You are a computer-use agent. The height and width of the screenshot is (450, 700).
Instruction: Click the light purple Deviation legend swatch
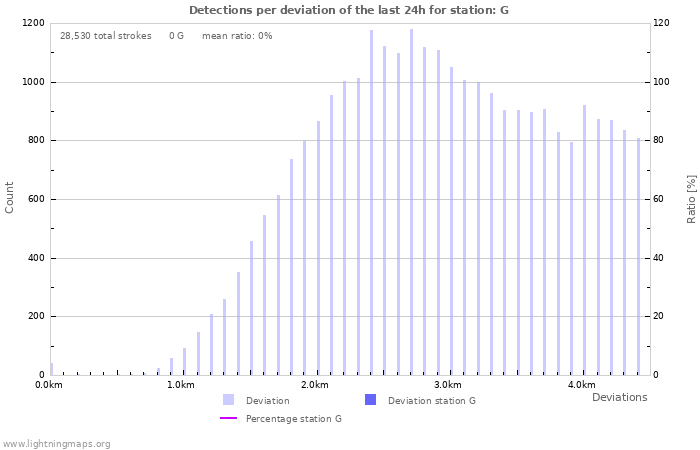coord(228,400)
